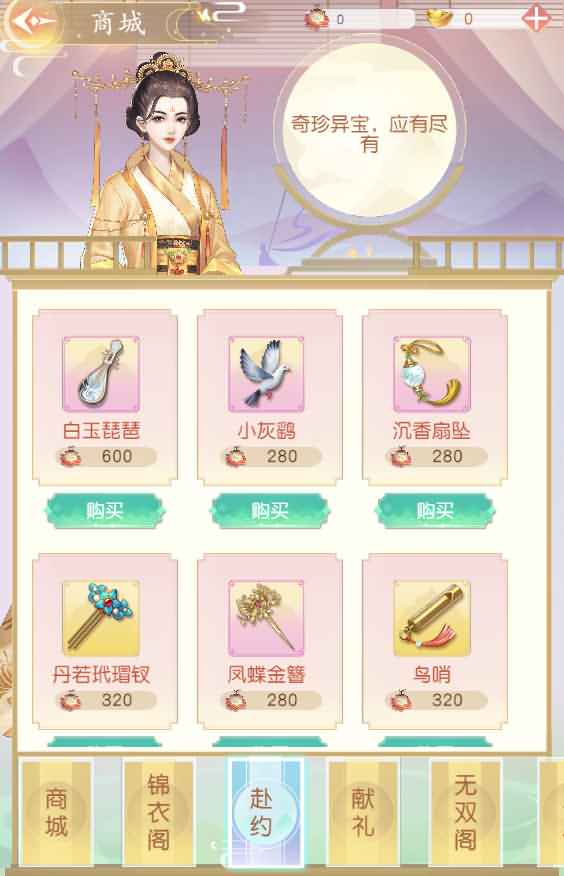The height and width of the screenshot is (876, 564).
Task: Buy the 沉香扇坠 with 购买 button
Action: tap(435, 511)
